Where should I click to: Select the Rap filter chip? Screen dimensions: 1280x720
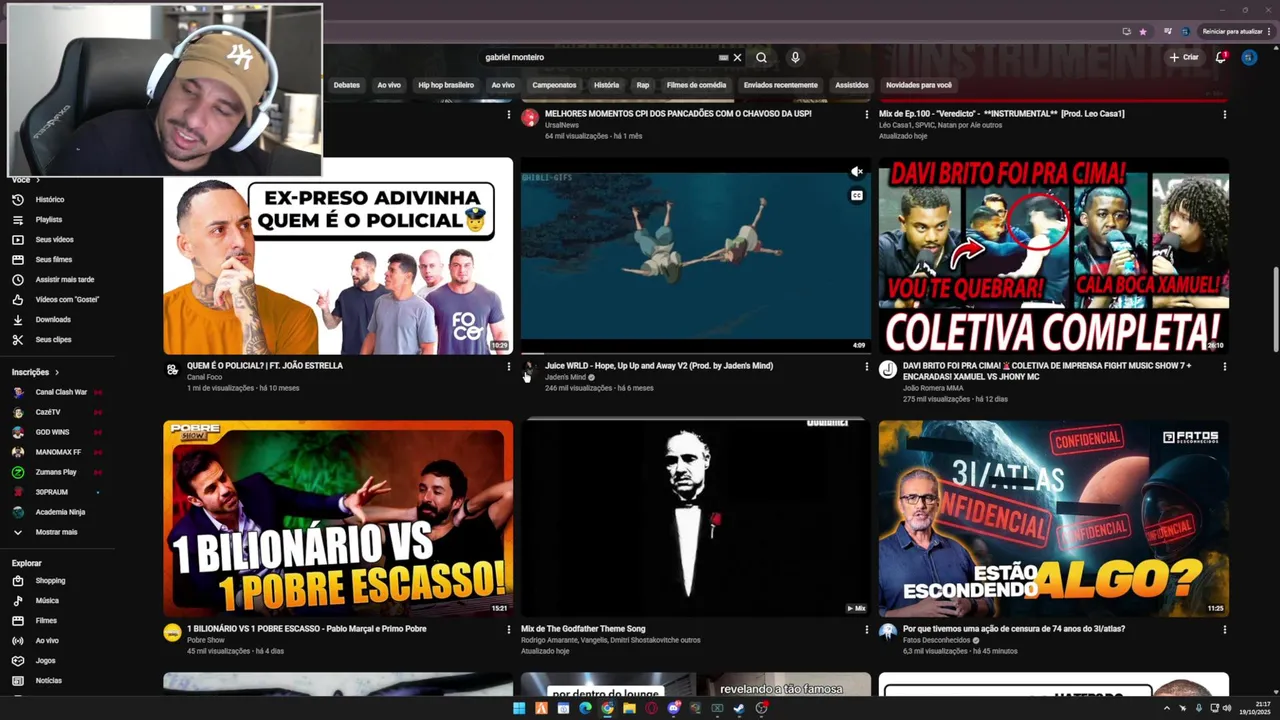click(643, 85)
